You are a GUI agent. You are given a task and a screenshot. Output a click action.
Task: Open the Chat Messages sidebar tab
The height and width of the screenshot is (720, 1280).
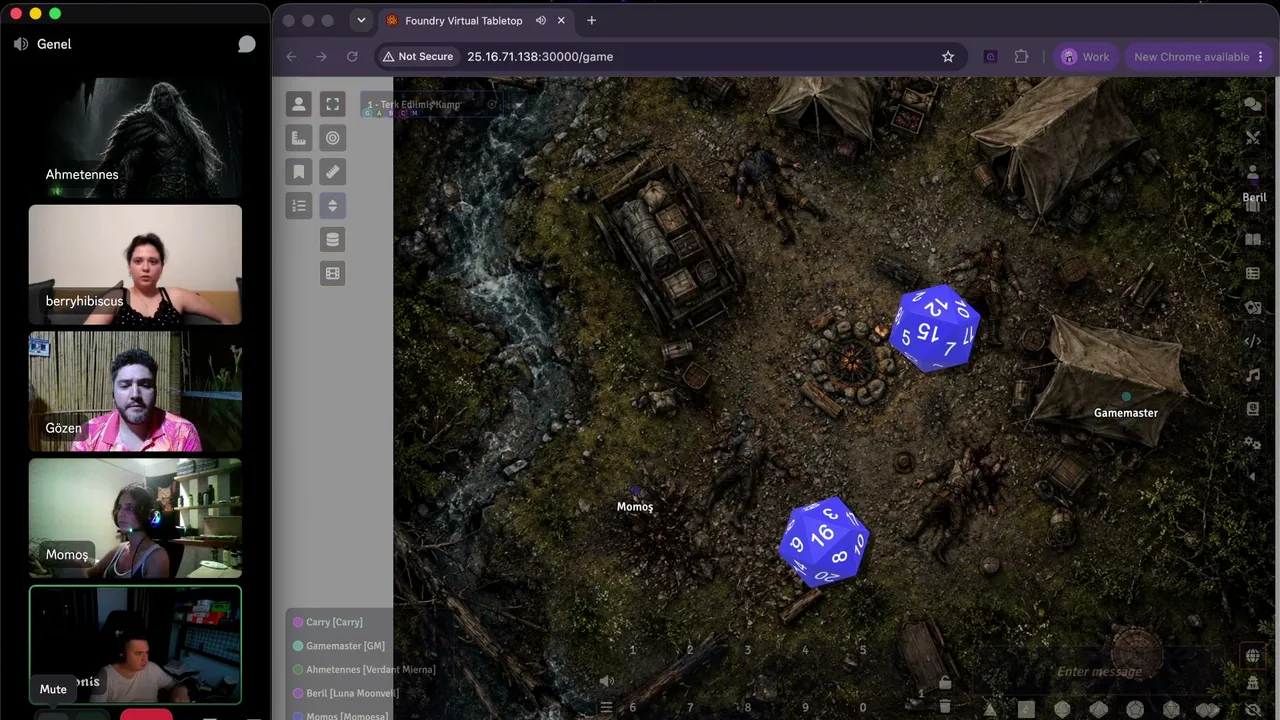(x=1252, y=104)
